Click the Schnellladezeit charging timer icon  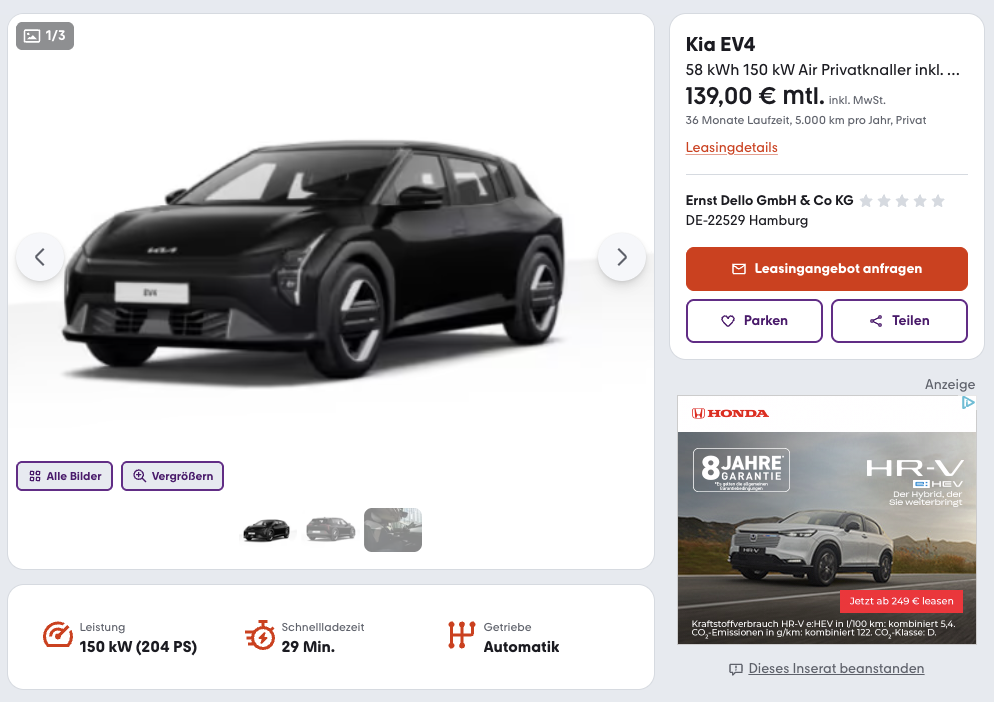tap(260, 635)
